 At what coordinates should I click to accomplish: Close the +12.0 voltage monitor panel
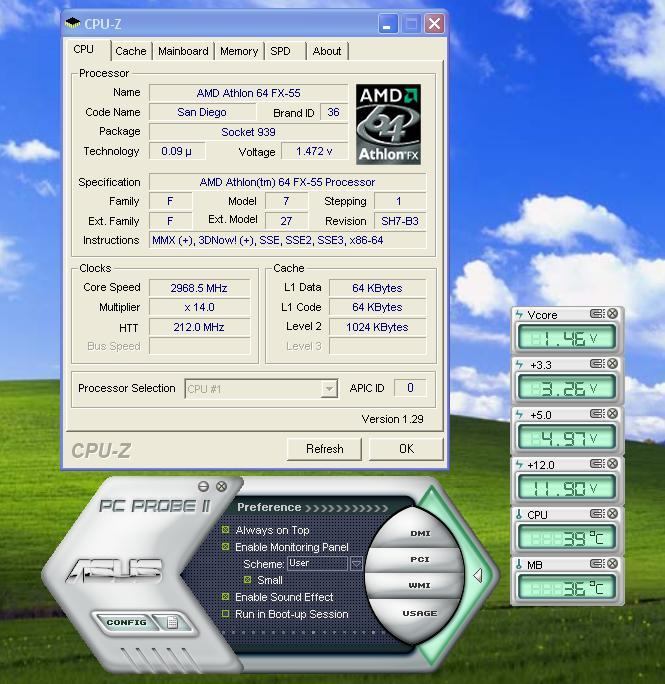(x=613, y=463)
